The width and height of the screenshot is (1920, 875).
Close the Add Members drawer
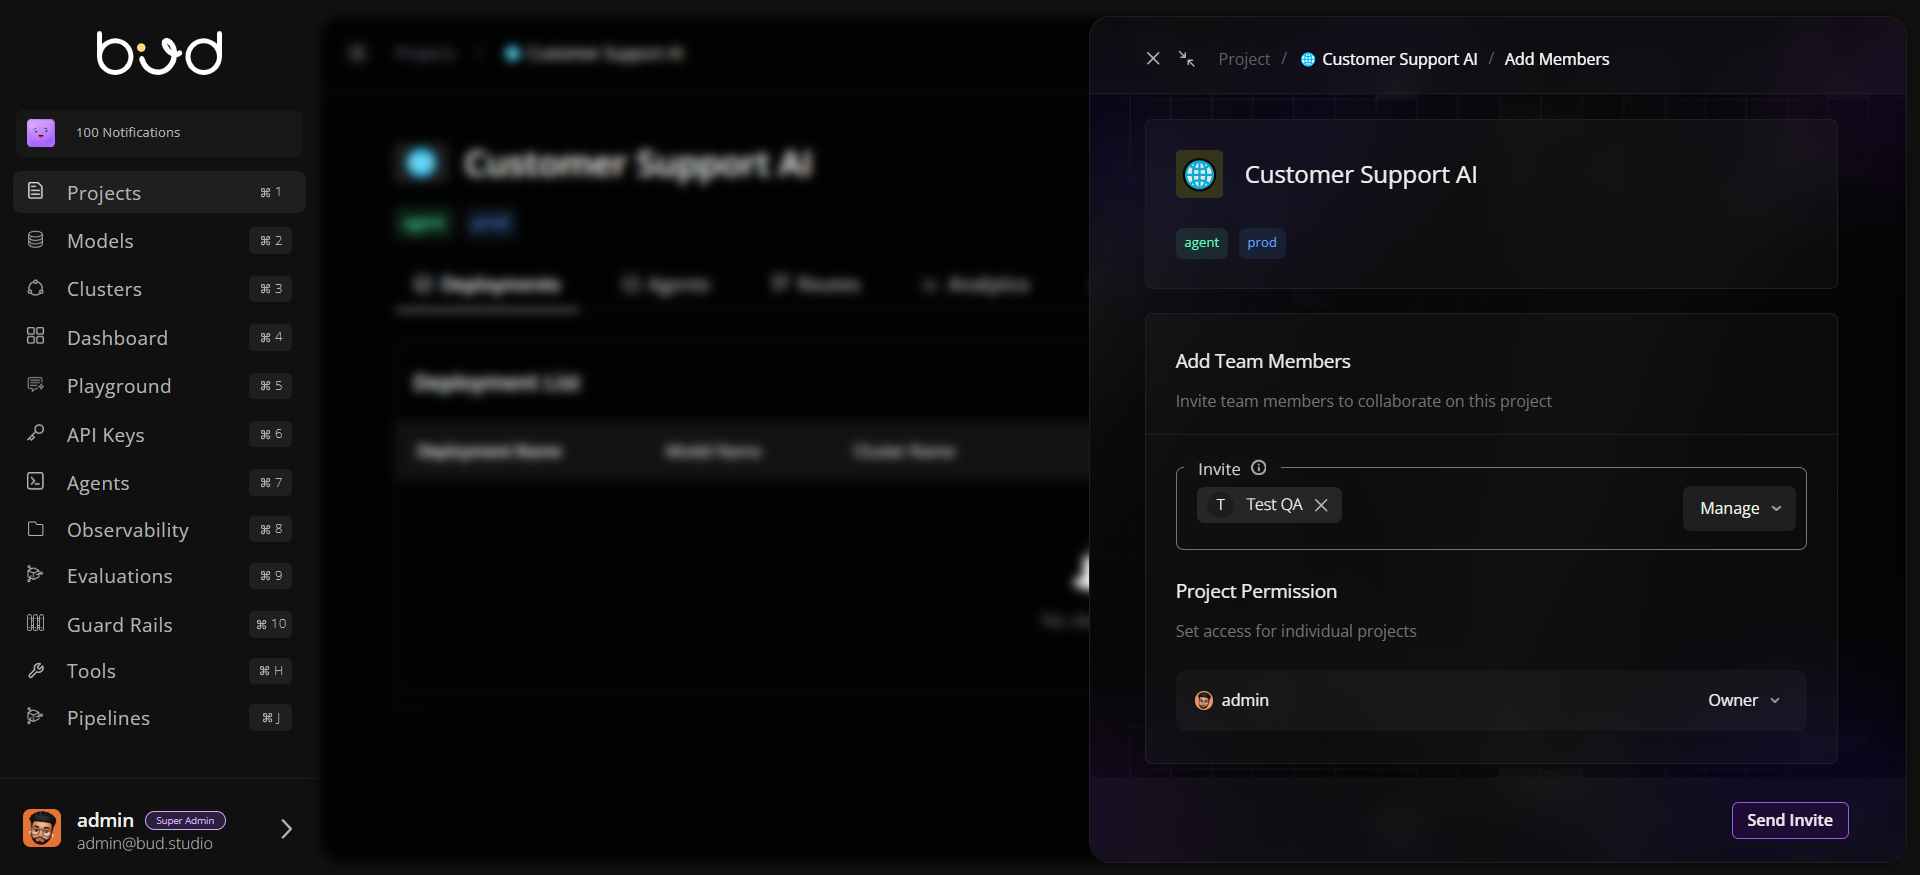tap(1153, 59)
